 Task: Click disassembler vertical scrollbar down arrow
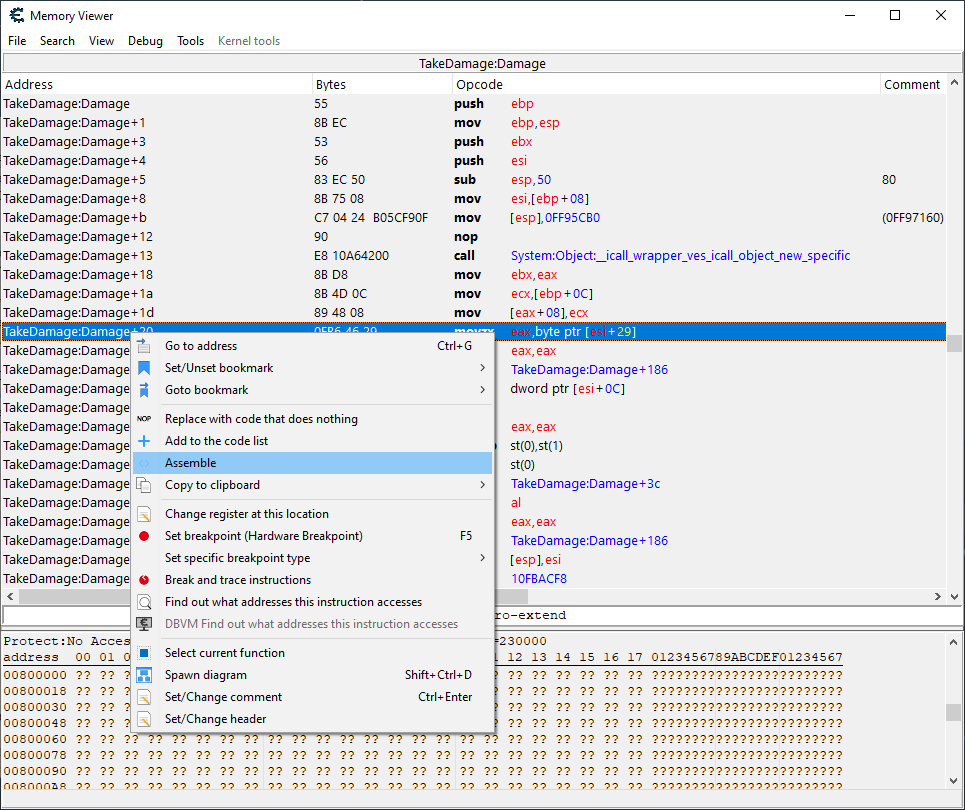[x=954, y=596]
